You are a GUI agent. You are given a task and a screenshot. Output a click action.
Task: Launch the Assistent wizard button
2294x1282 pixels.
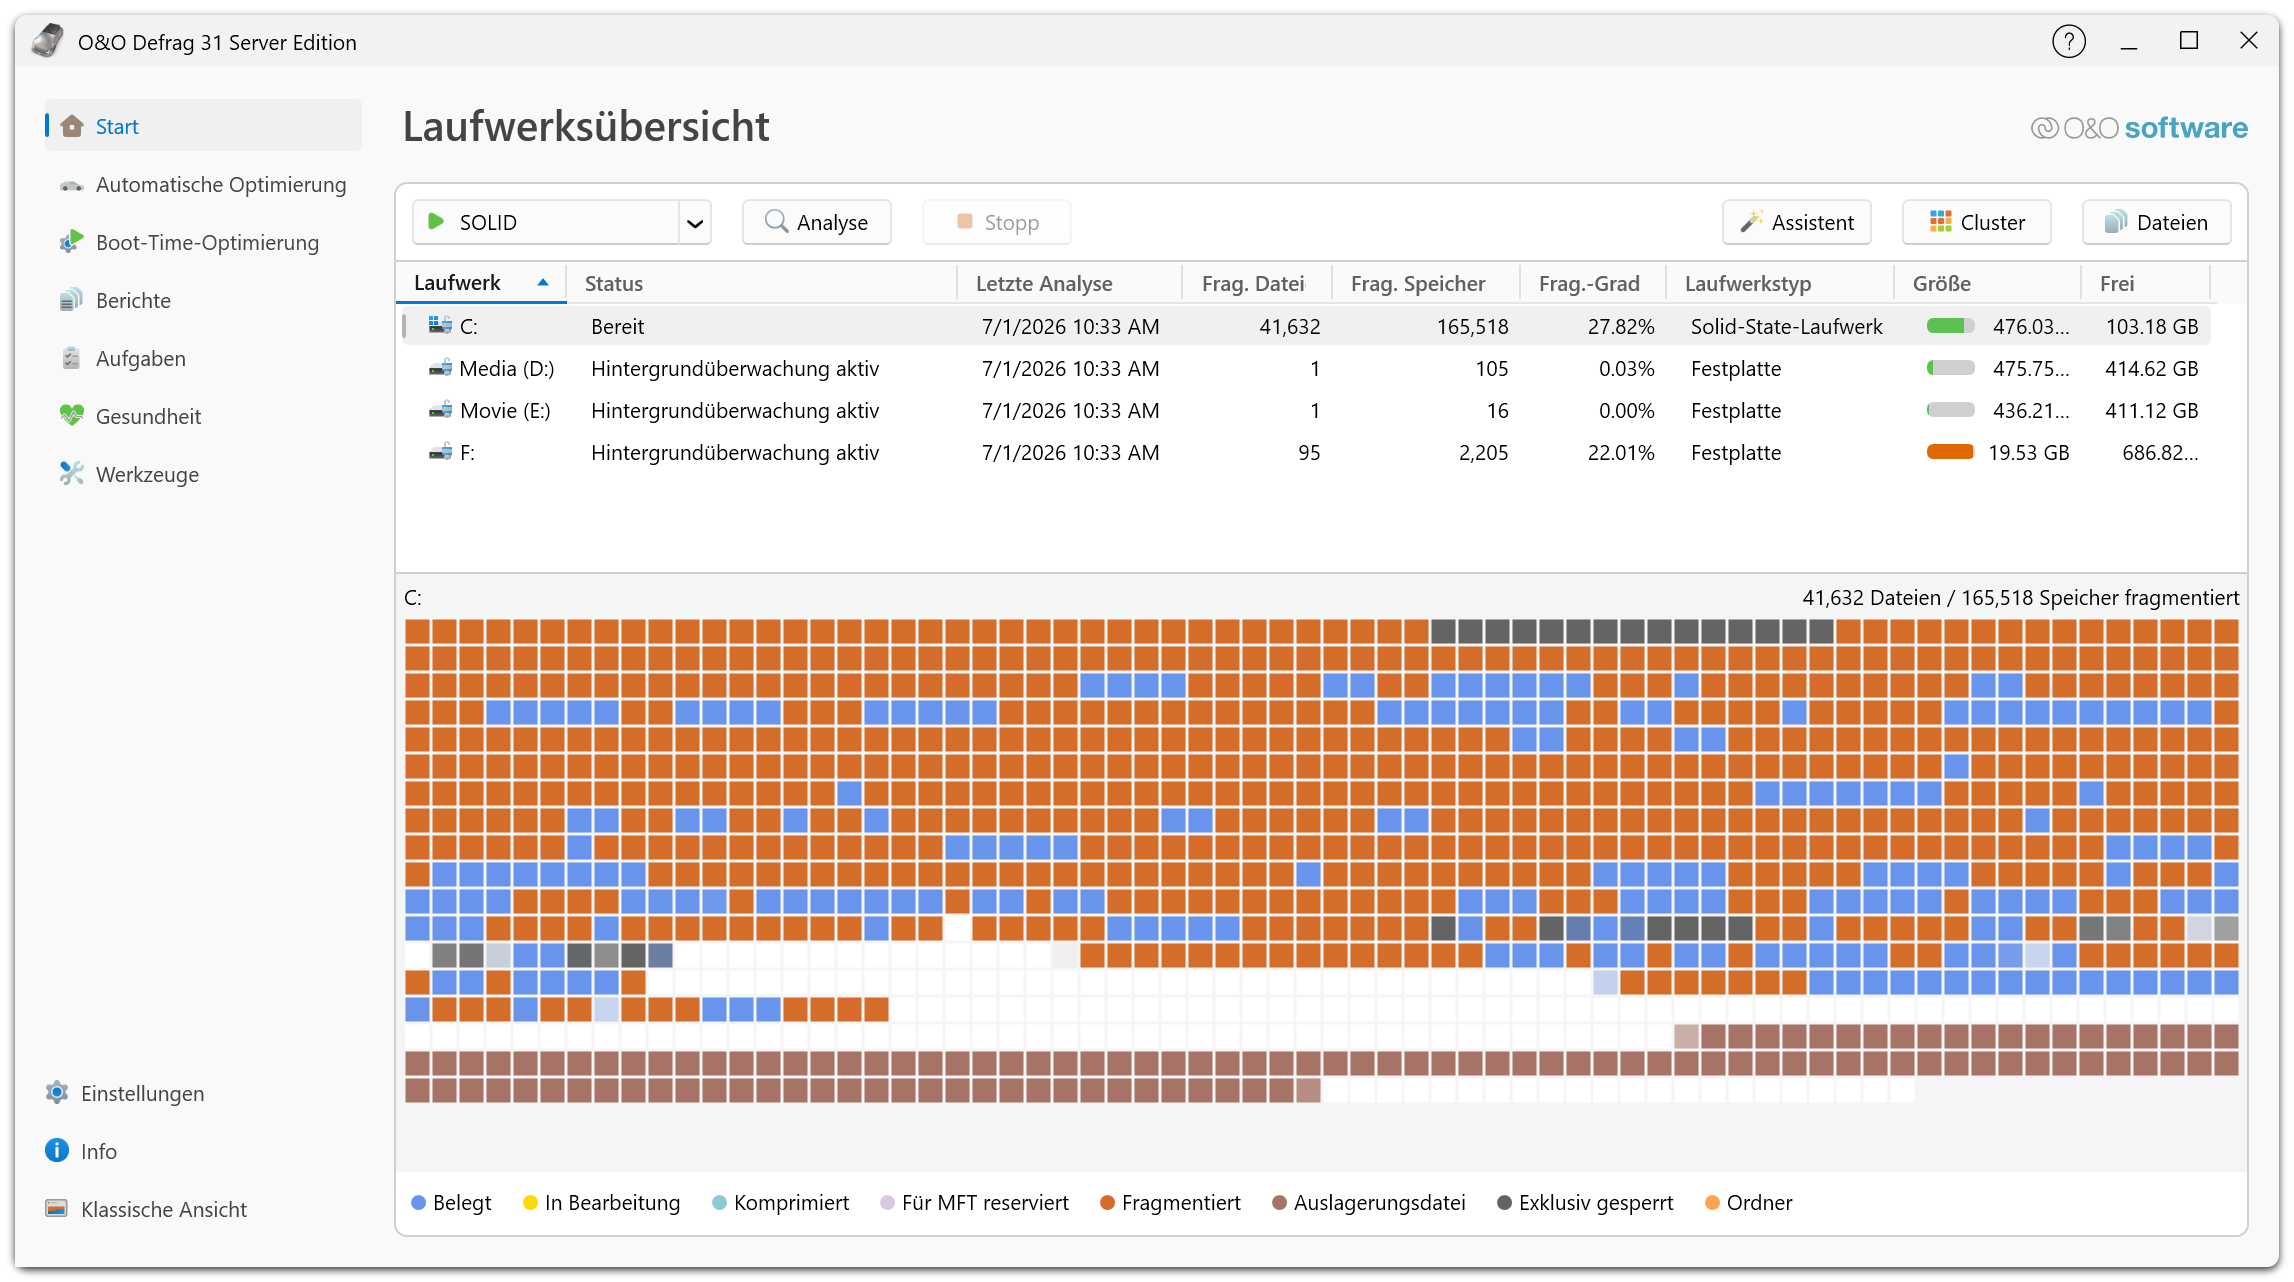click(1797, 222)
